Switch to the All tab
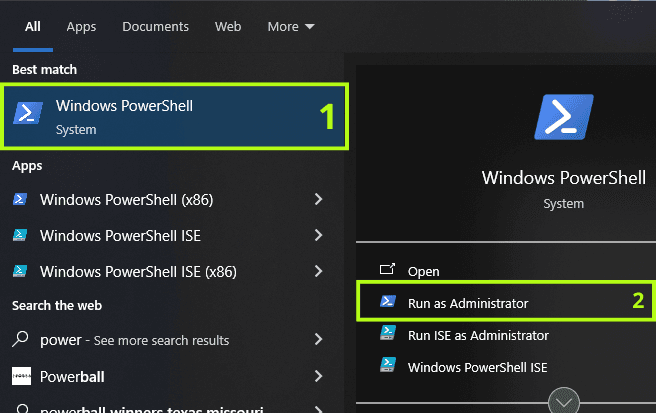 coord(33,27)
